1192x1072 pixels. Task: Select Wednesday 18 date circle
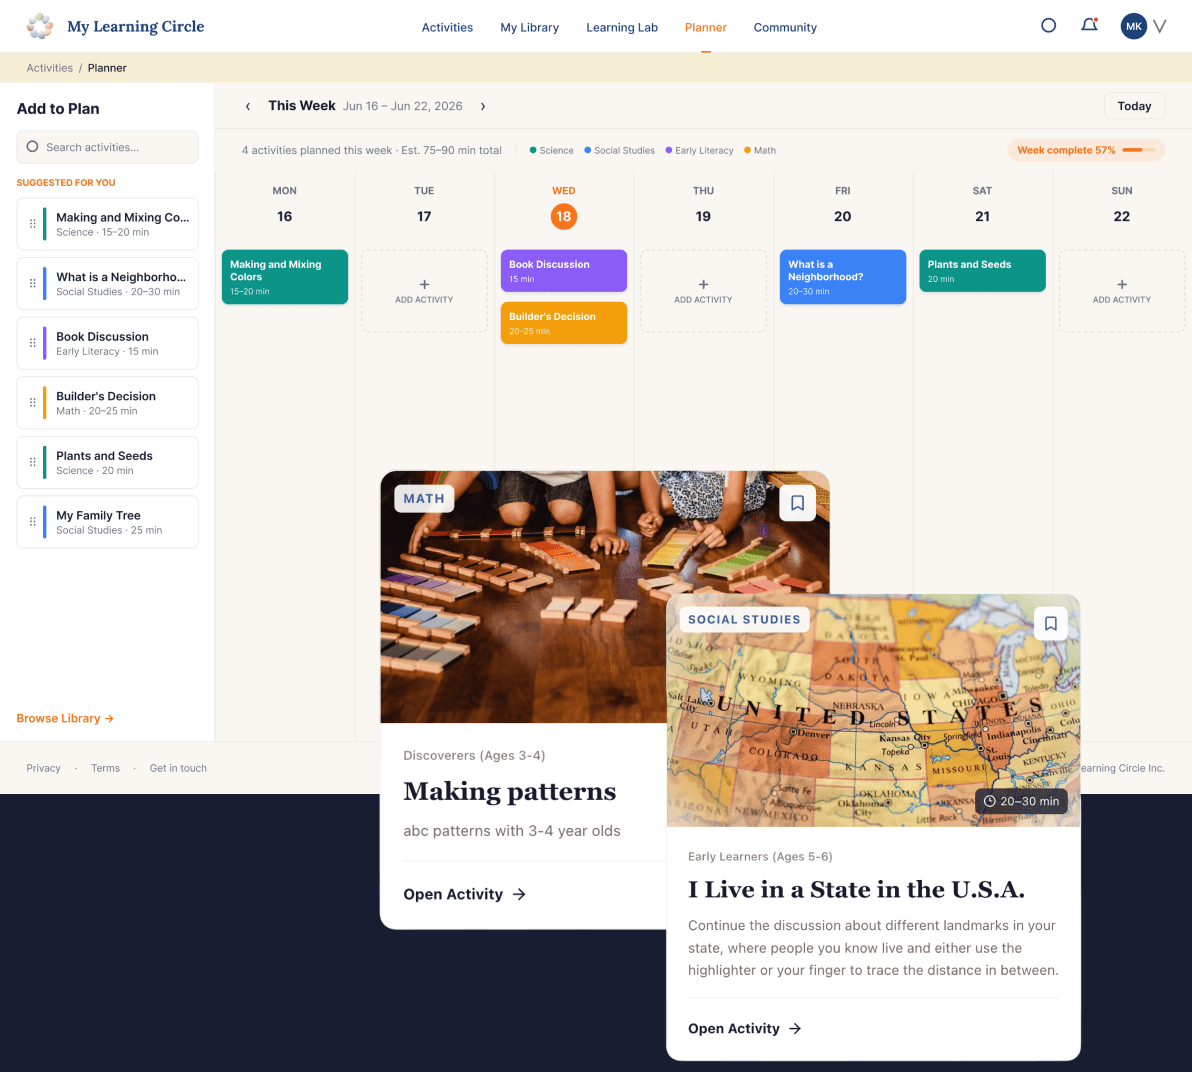click(564, 217)
